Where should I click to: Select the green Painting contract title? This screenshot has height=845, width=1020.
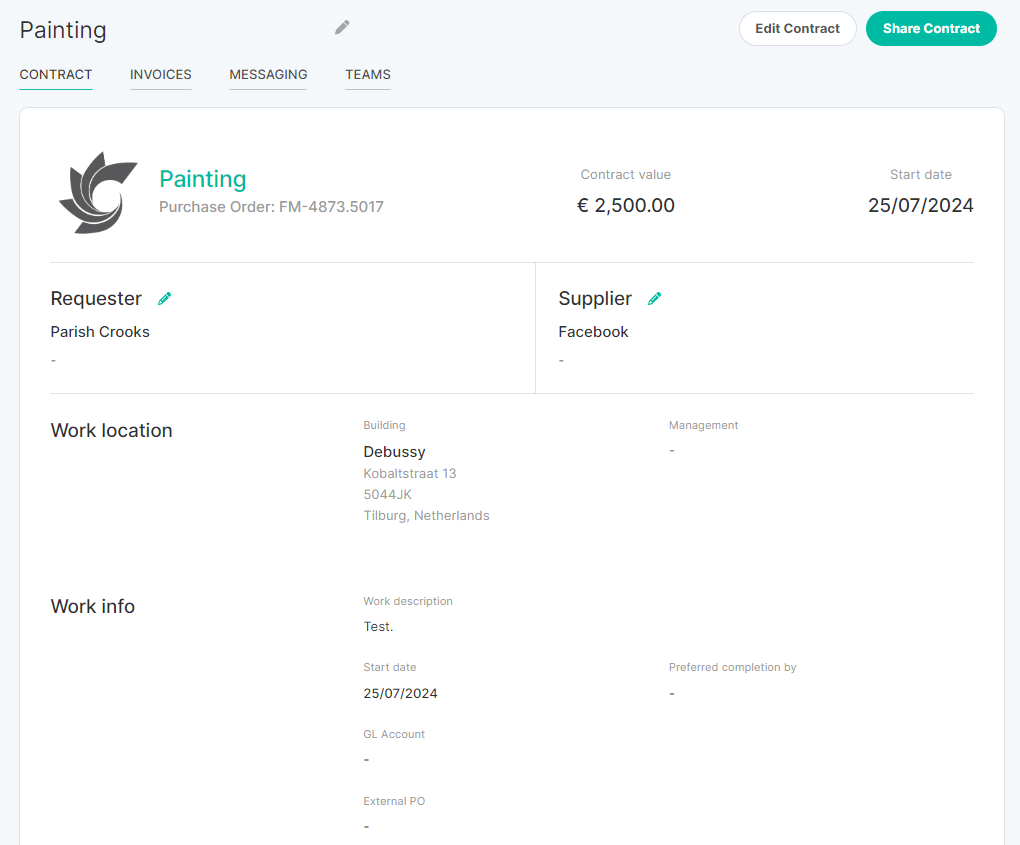pos(203,179)
